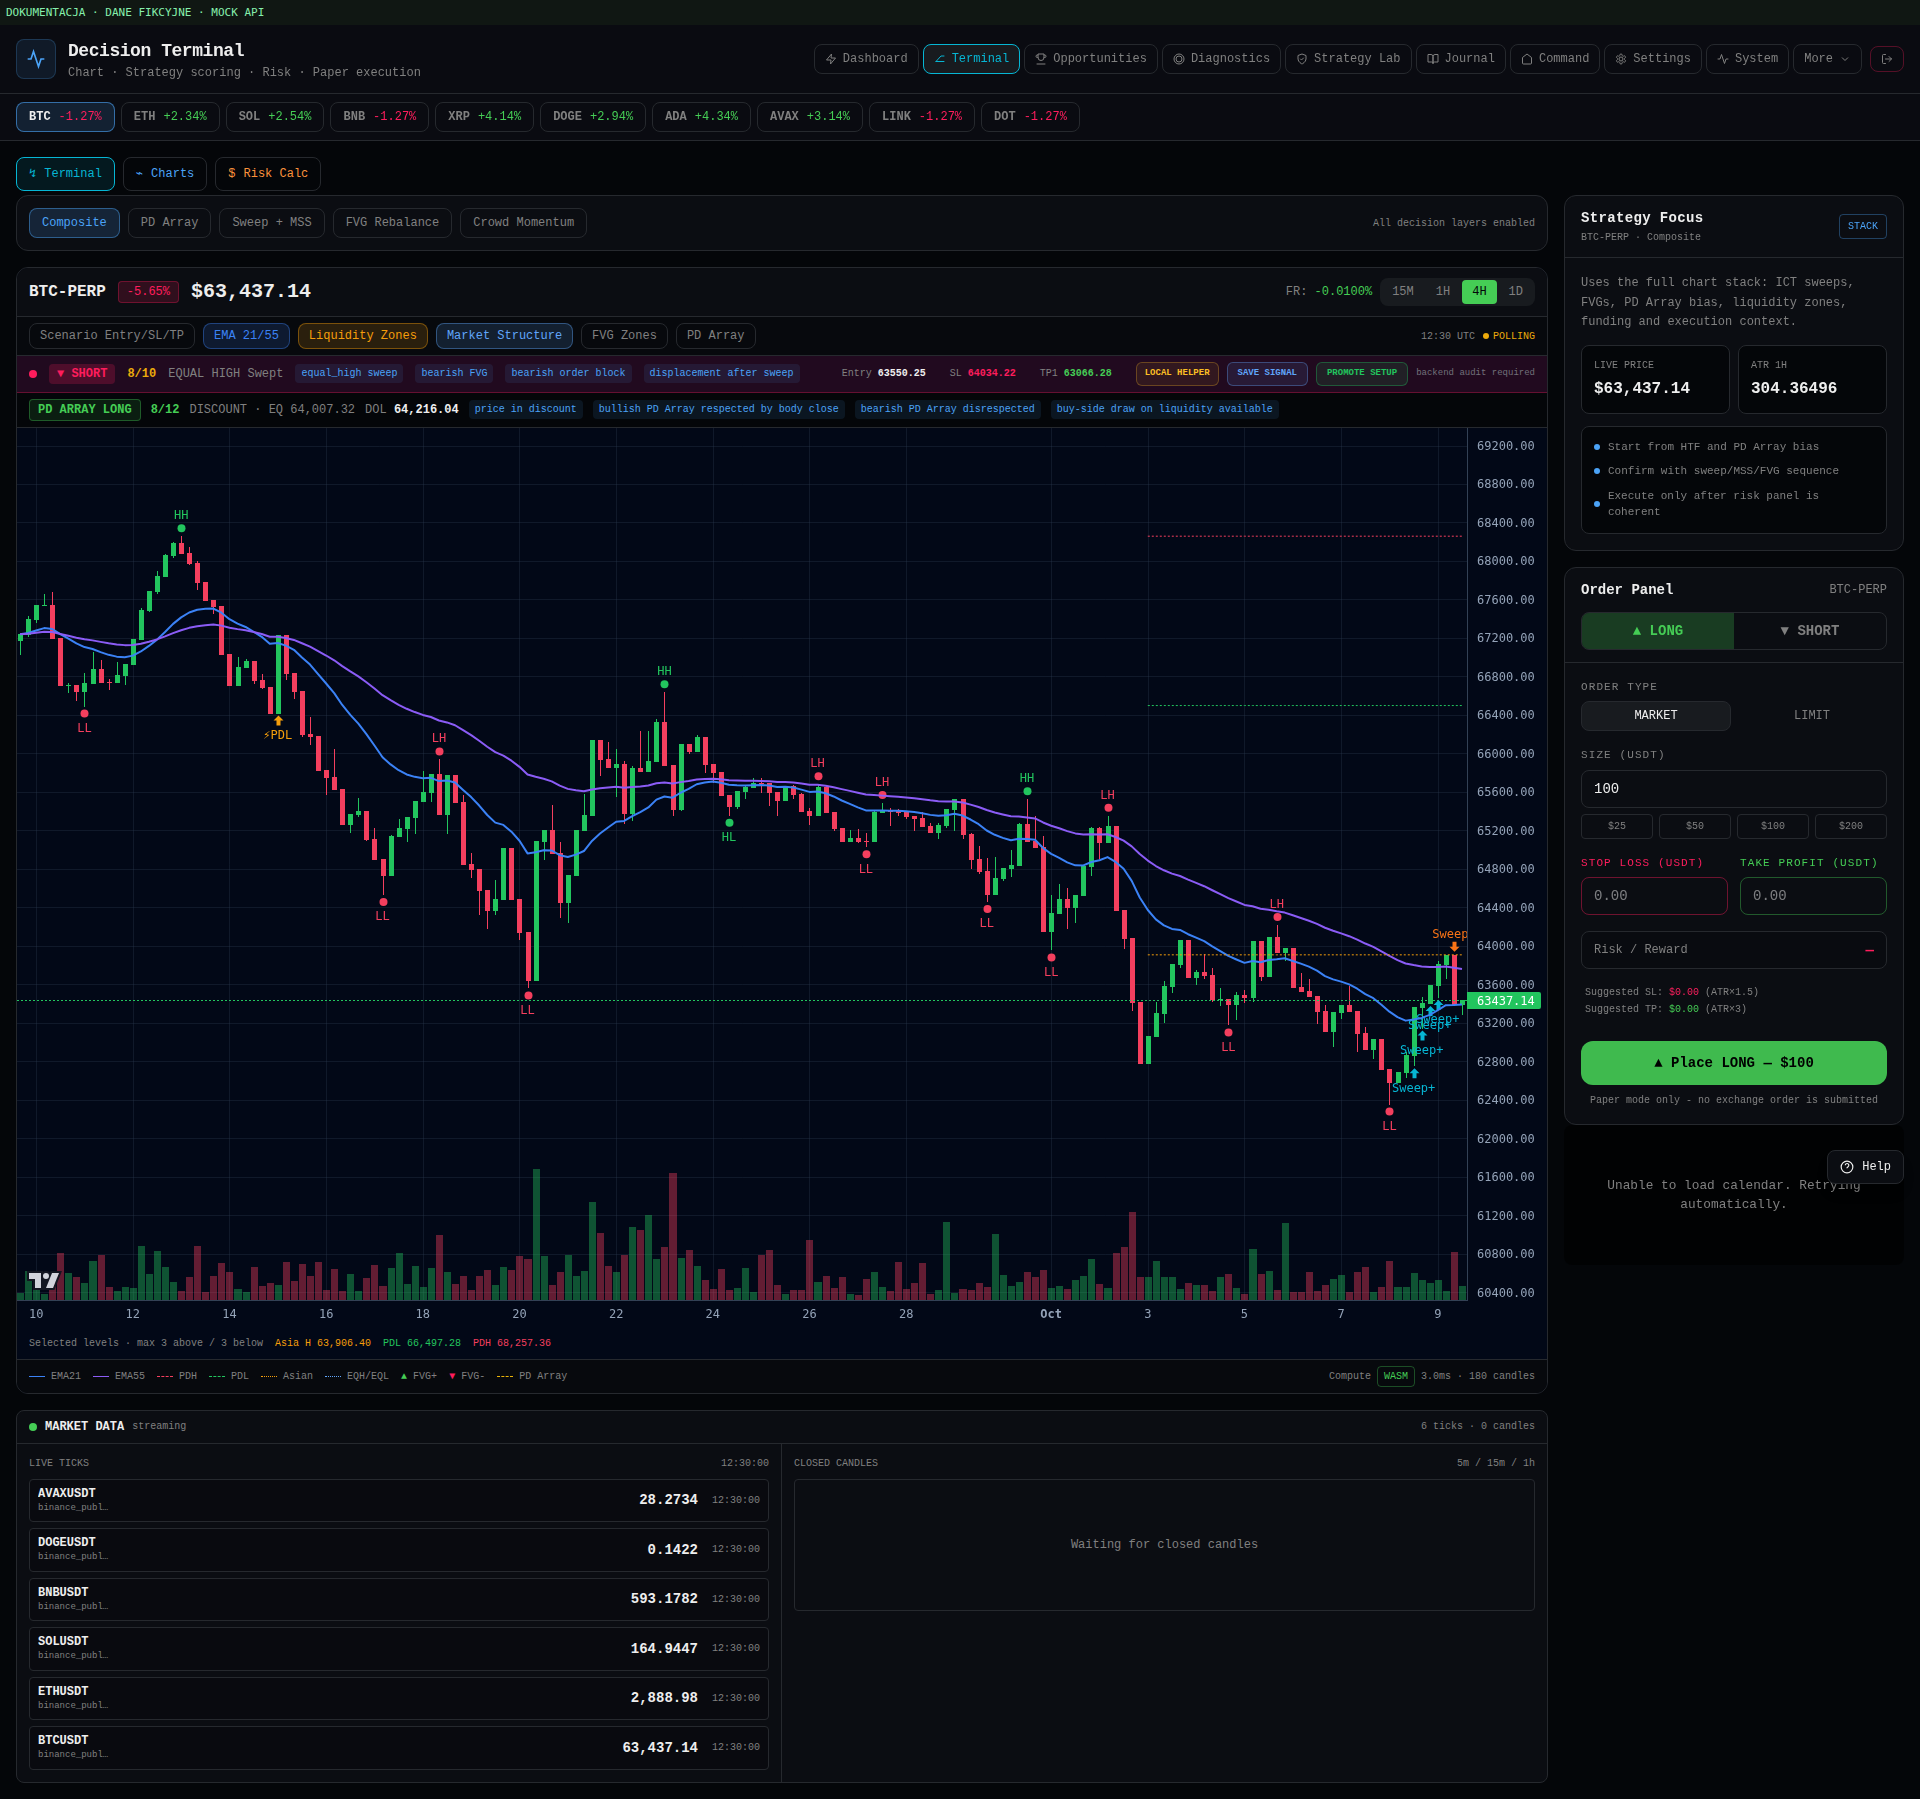1920x1799 pixels.
Task: Toggle the Market Structure overlay
Action: 504,336
